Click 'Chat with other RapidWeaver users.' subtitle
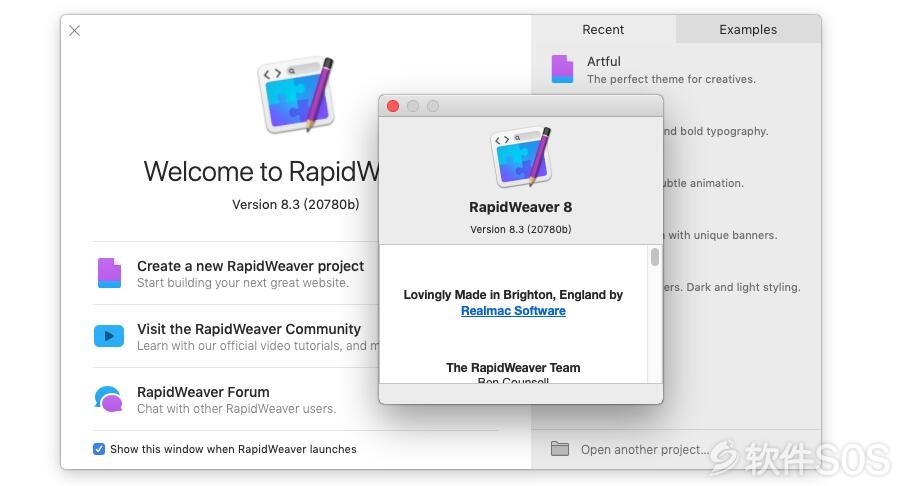 236,409
